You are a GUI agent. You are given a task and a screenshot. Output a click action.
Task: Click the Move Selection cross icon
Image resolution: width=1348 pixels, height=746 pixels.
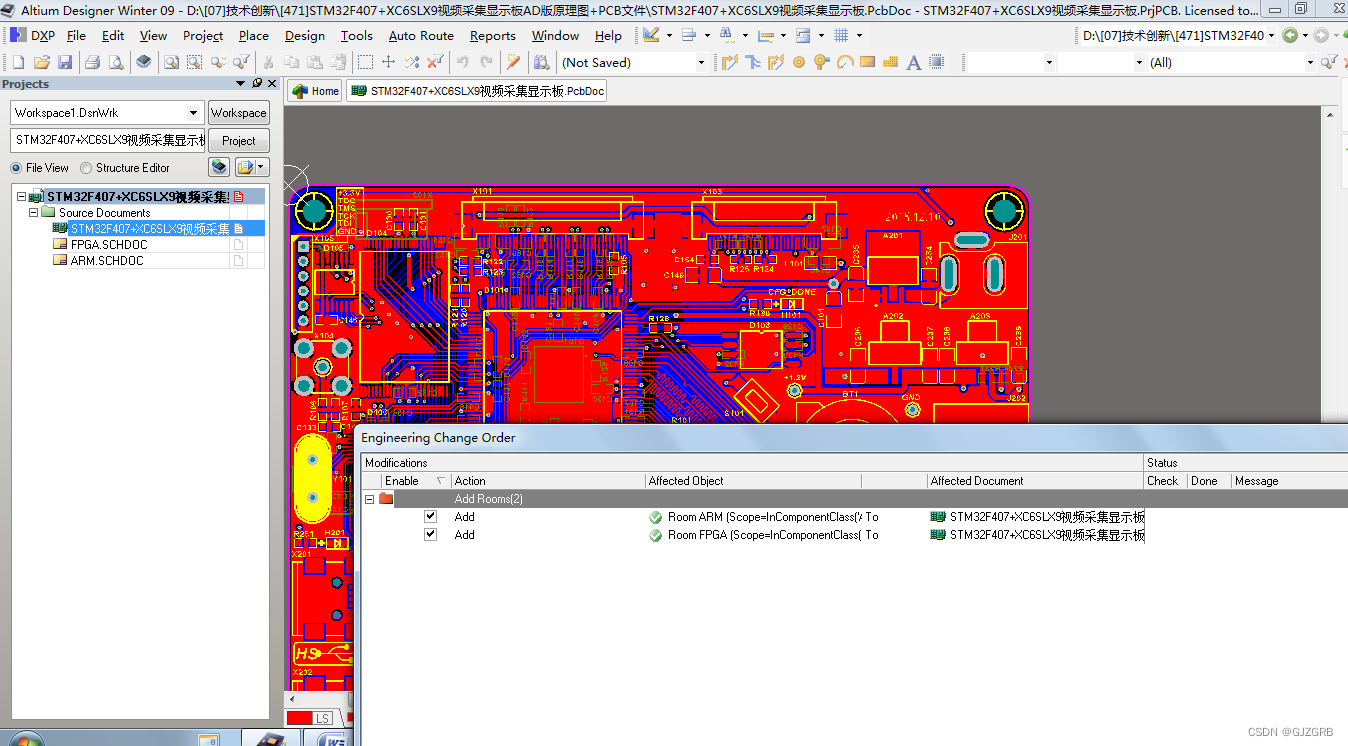coord(389,62)
